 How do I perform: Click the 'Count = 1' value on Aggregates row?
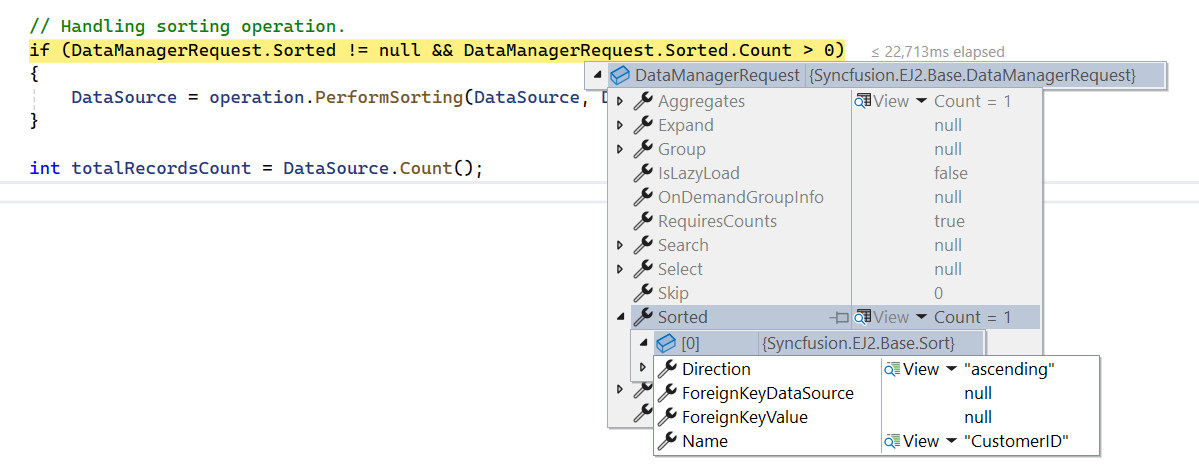point(973,101)
